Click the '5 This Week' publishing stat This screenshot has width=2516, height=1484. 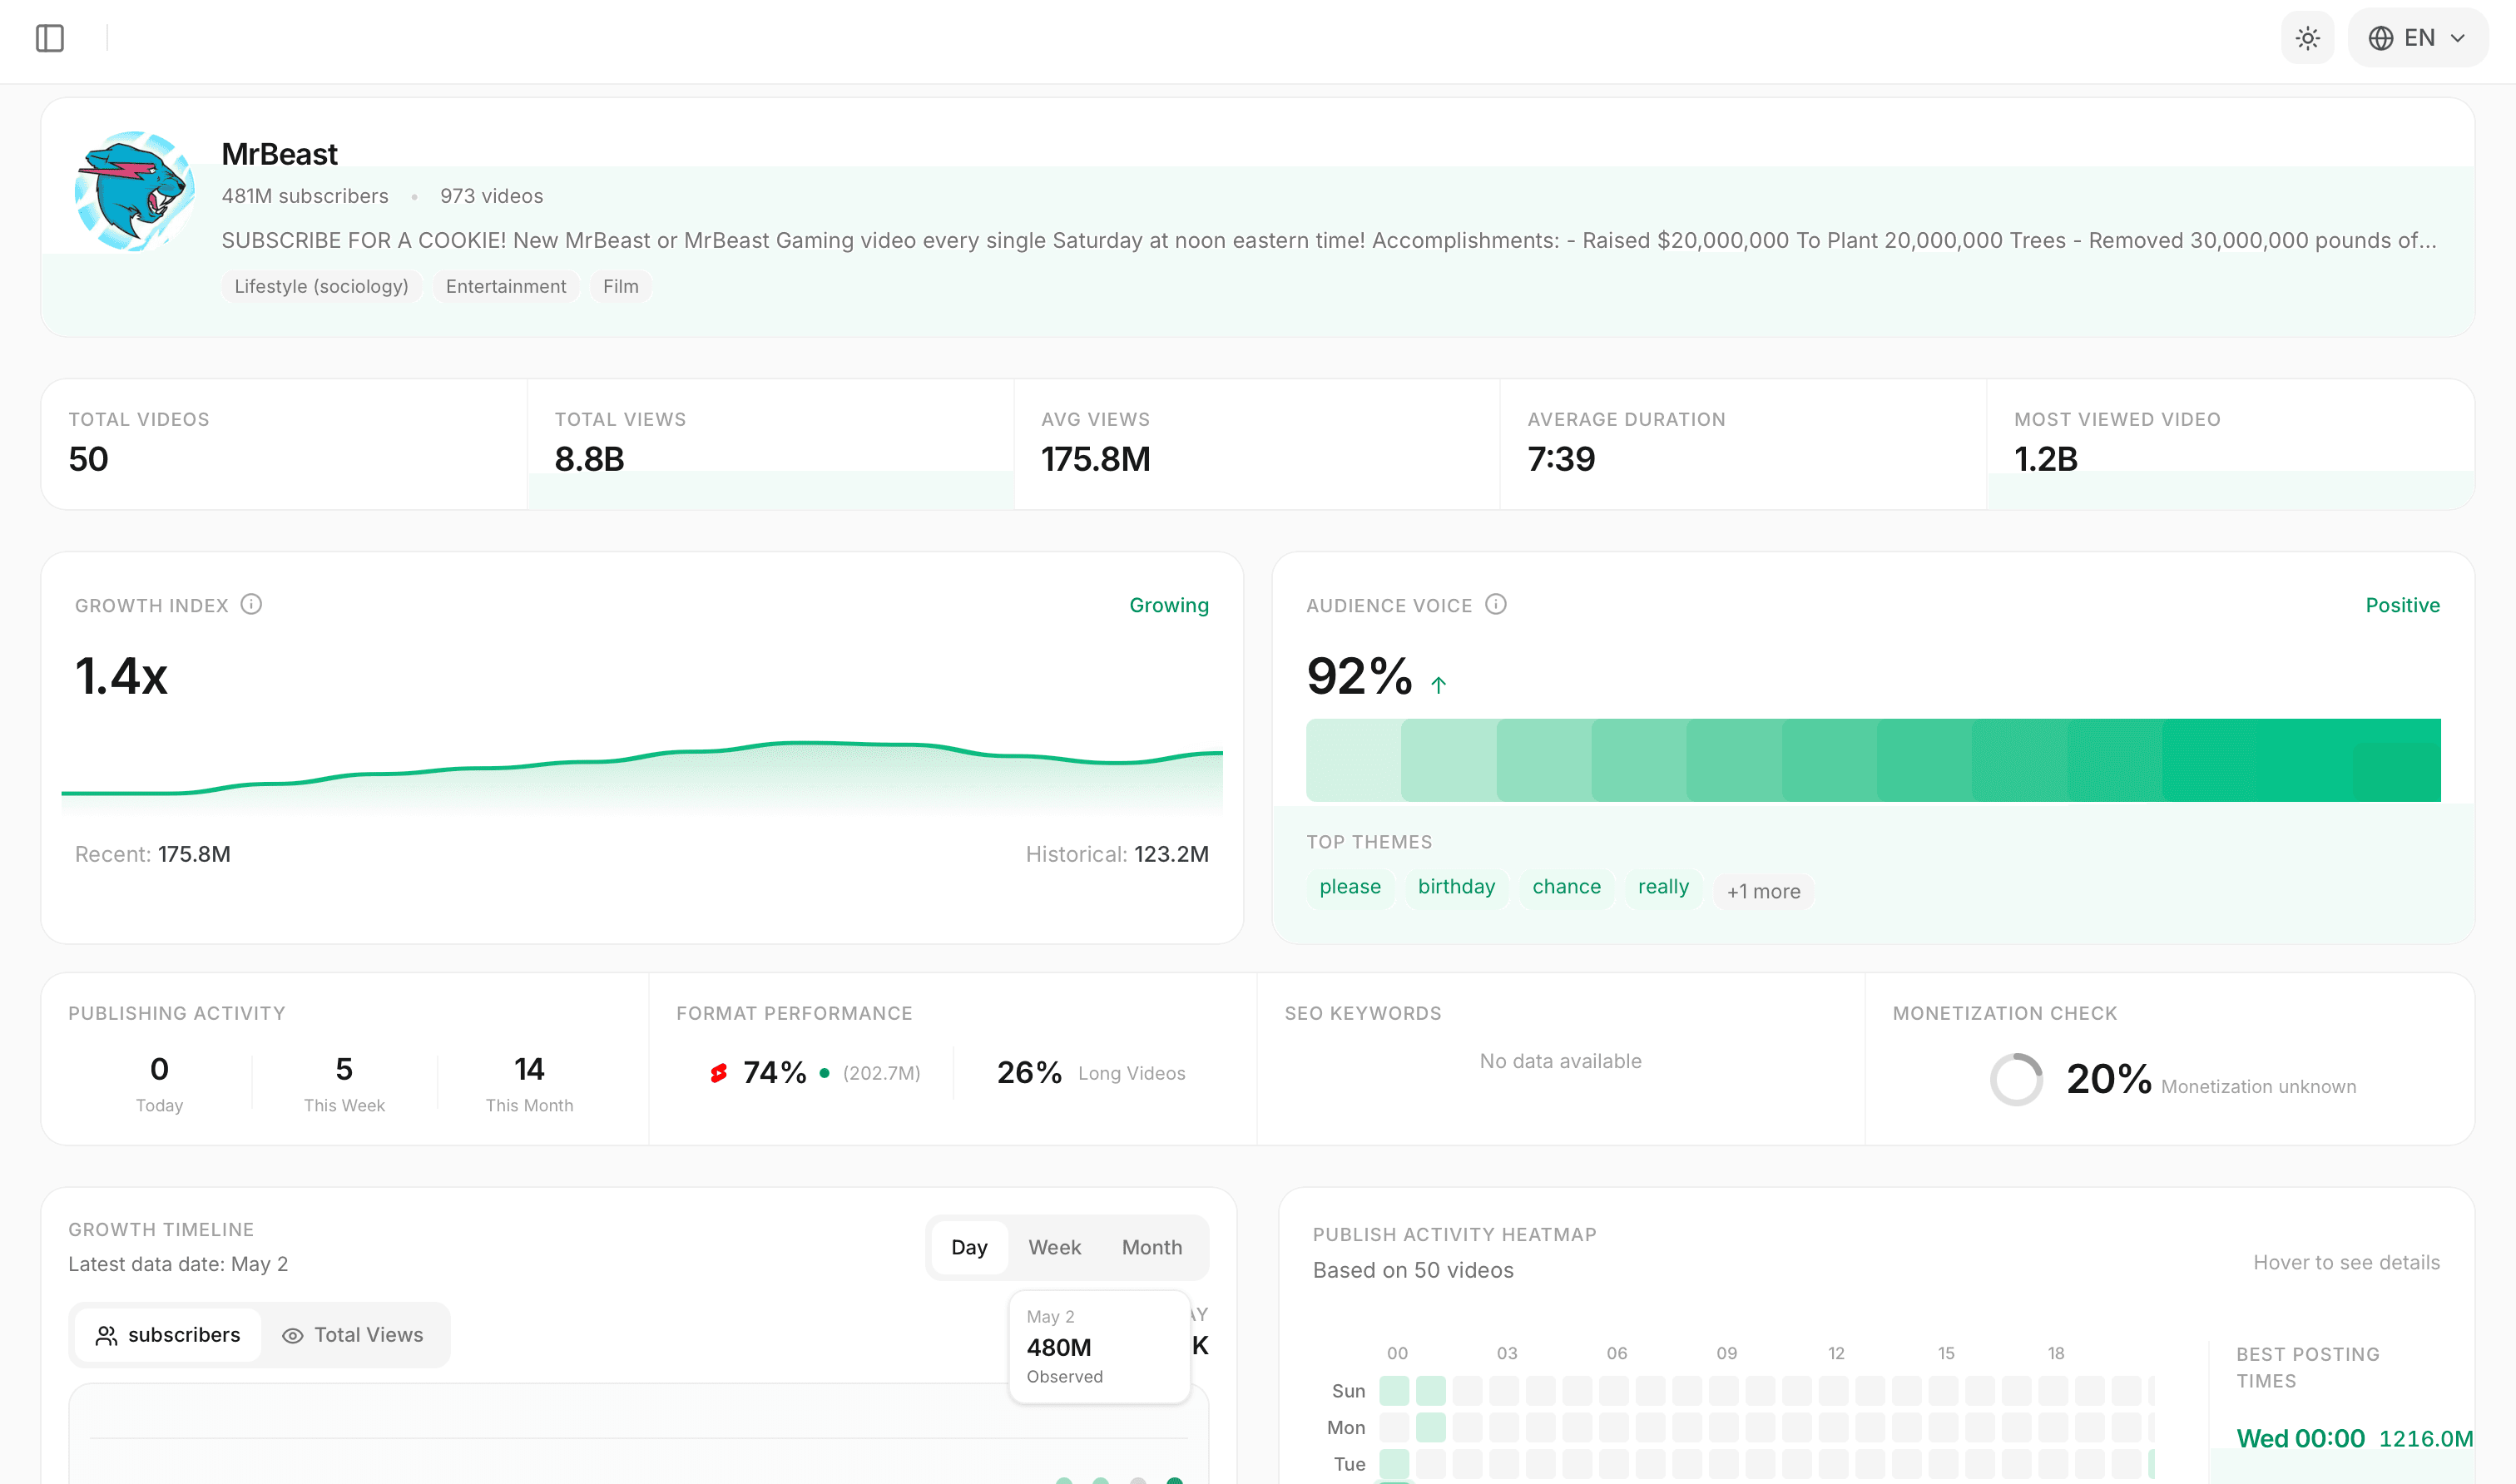pyautogui.click(x=344, y=1083)
